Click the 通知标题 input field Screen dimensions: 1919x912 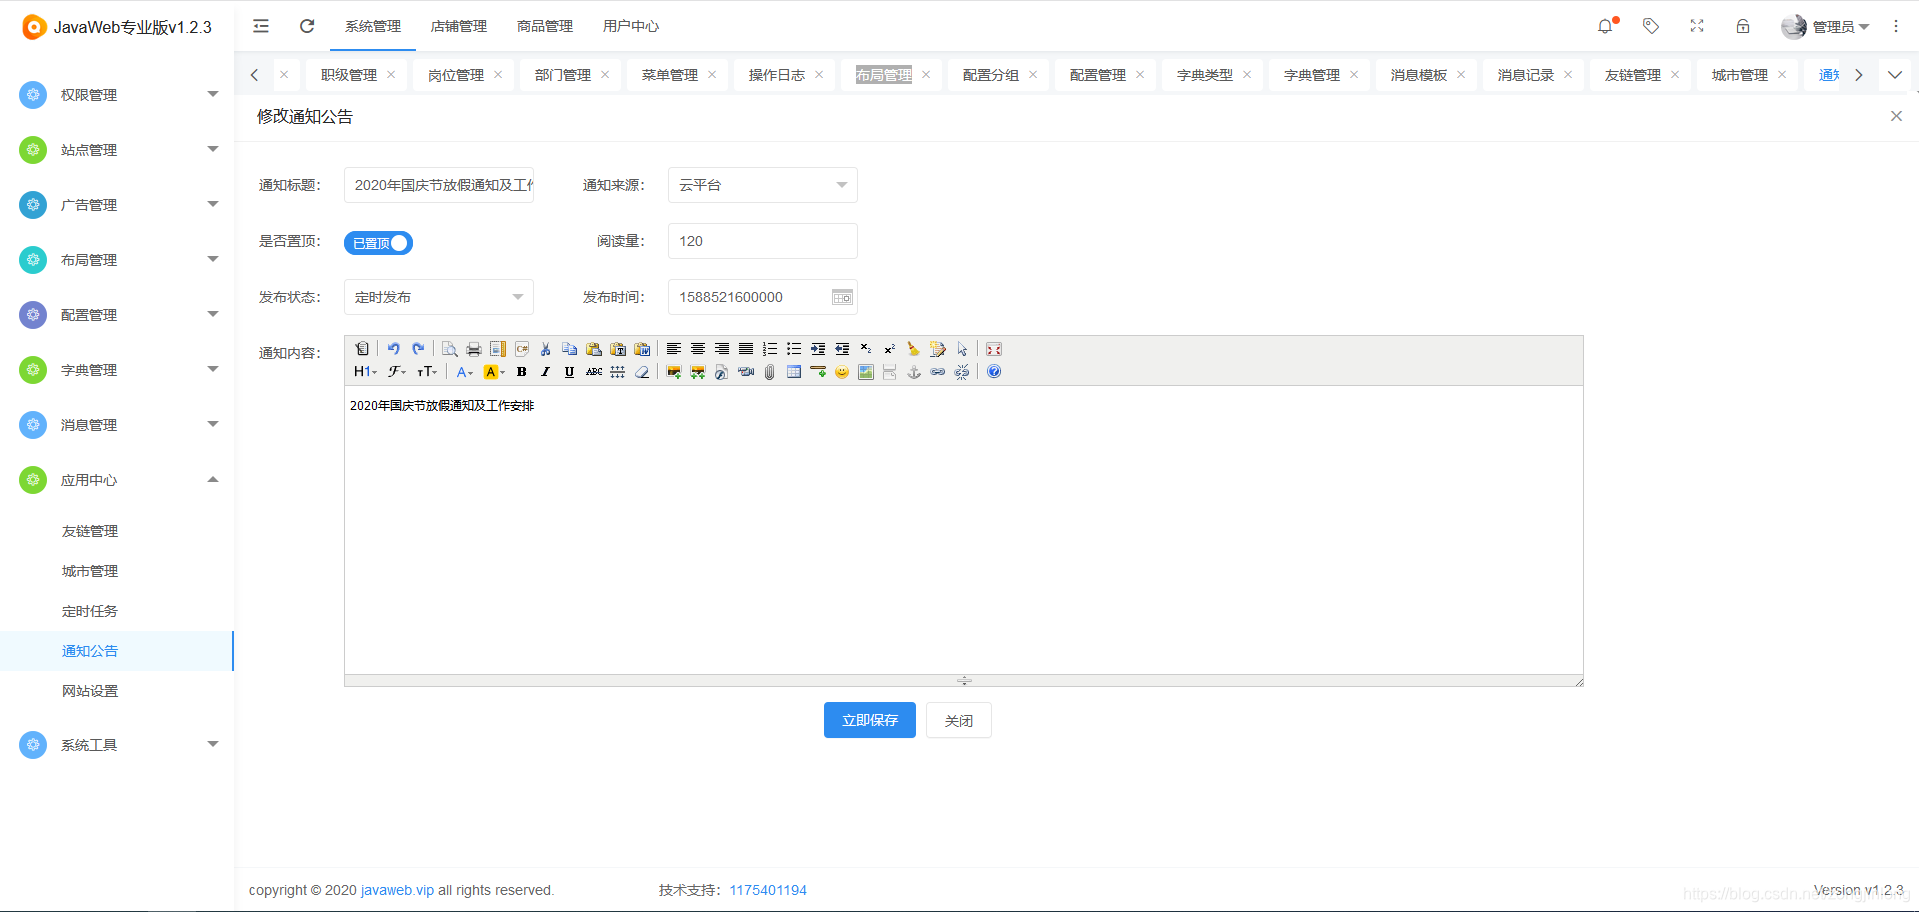(x=438, y=185)
